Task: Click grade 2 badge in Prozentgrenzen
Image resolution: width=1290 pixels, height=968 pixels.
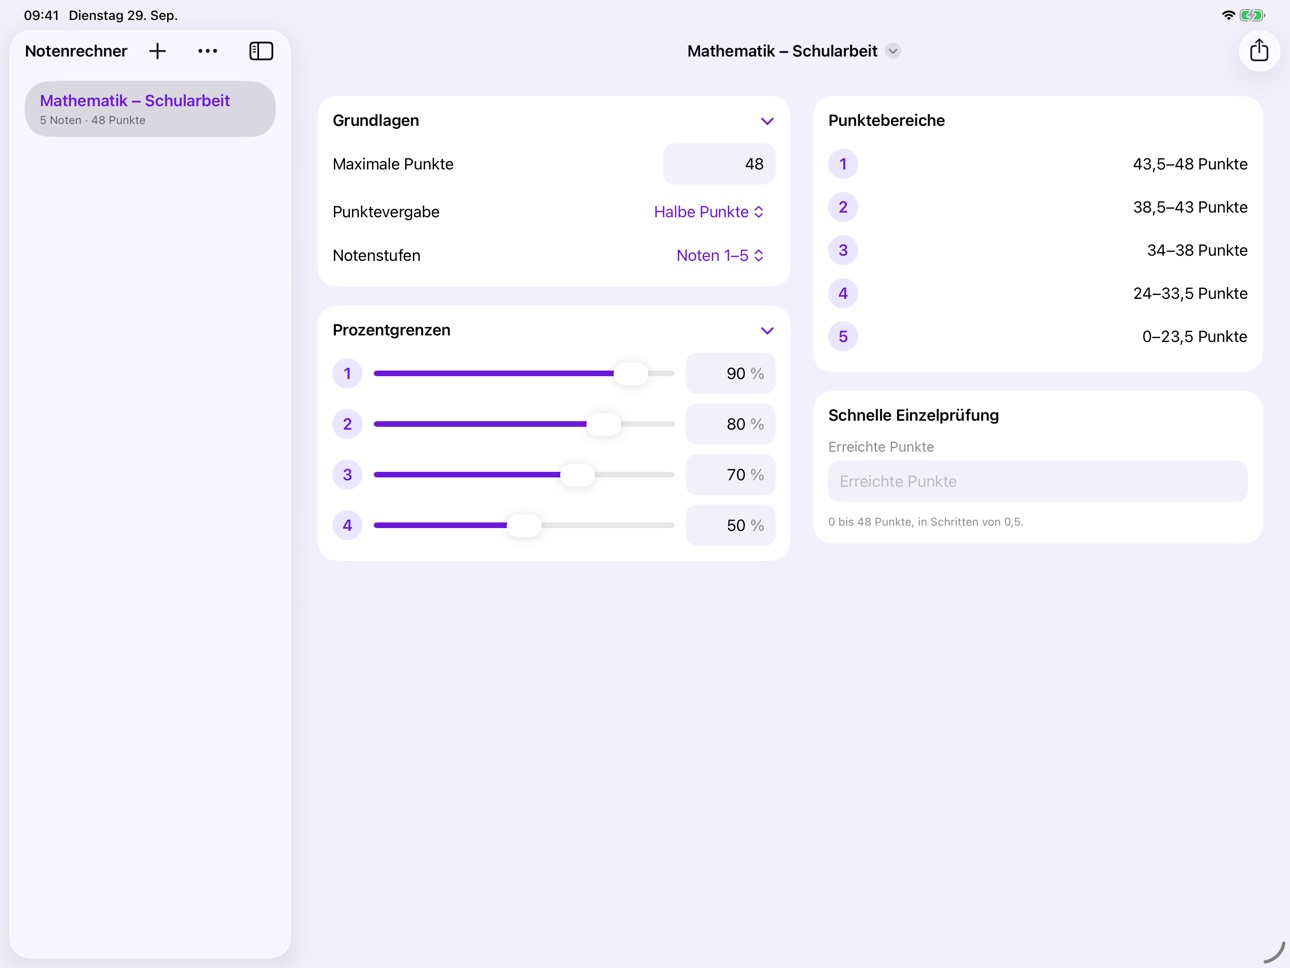Action: (347, 424)
